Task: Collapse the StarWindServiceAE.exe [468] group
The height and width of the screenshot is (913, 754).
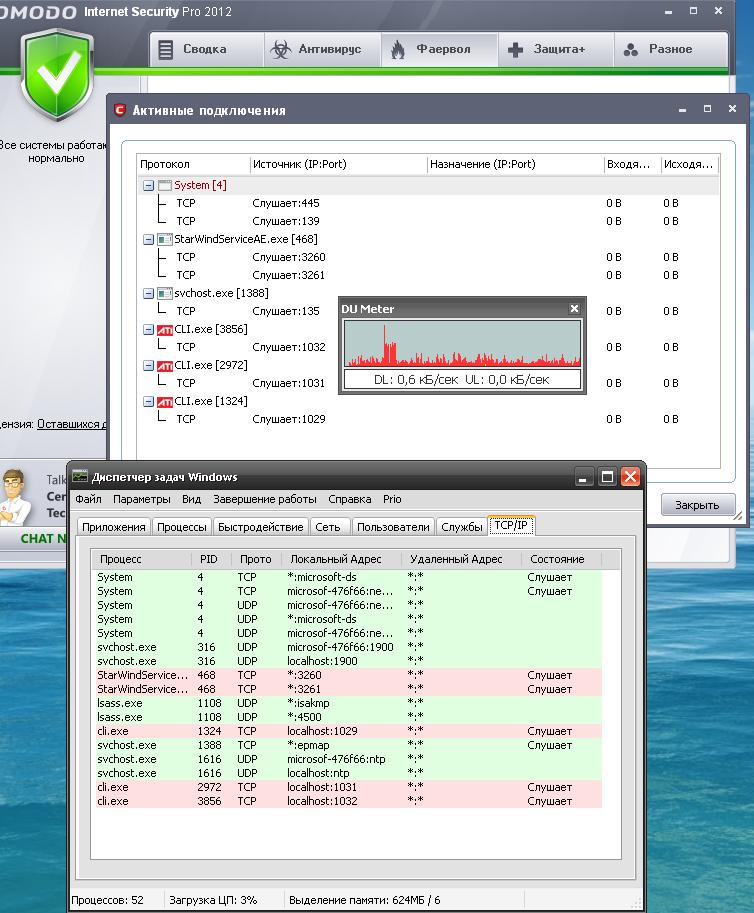Action: [x=148, y=239]
